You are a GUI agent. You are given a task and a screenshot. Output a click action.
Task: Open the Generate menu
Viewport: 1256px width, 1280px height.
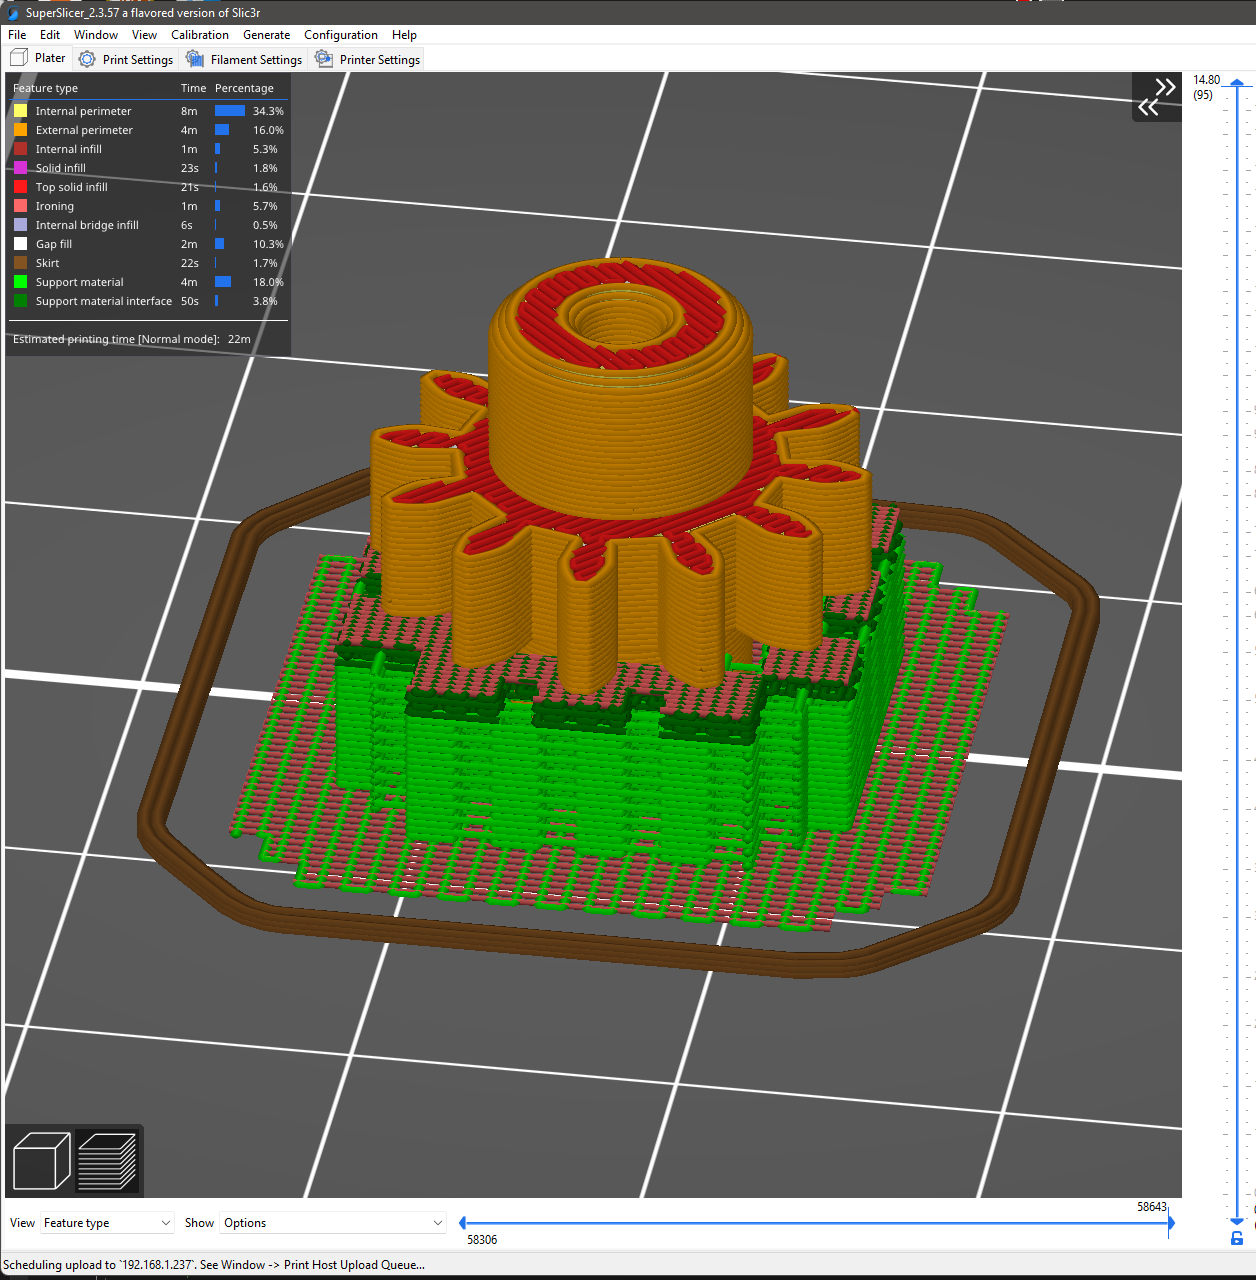click(266, 34)
